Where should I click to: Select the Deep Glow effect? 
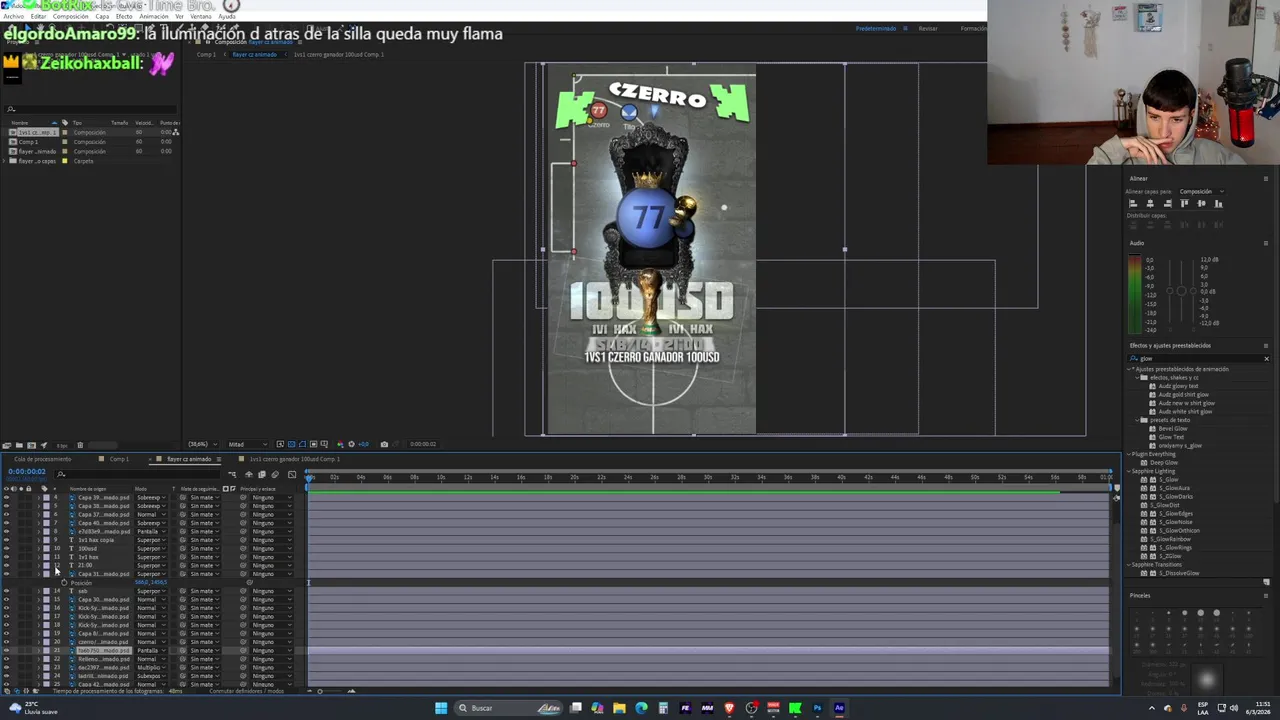[1164, 462]
